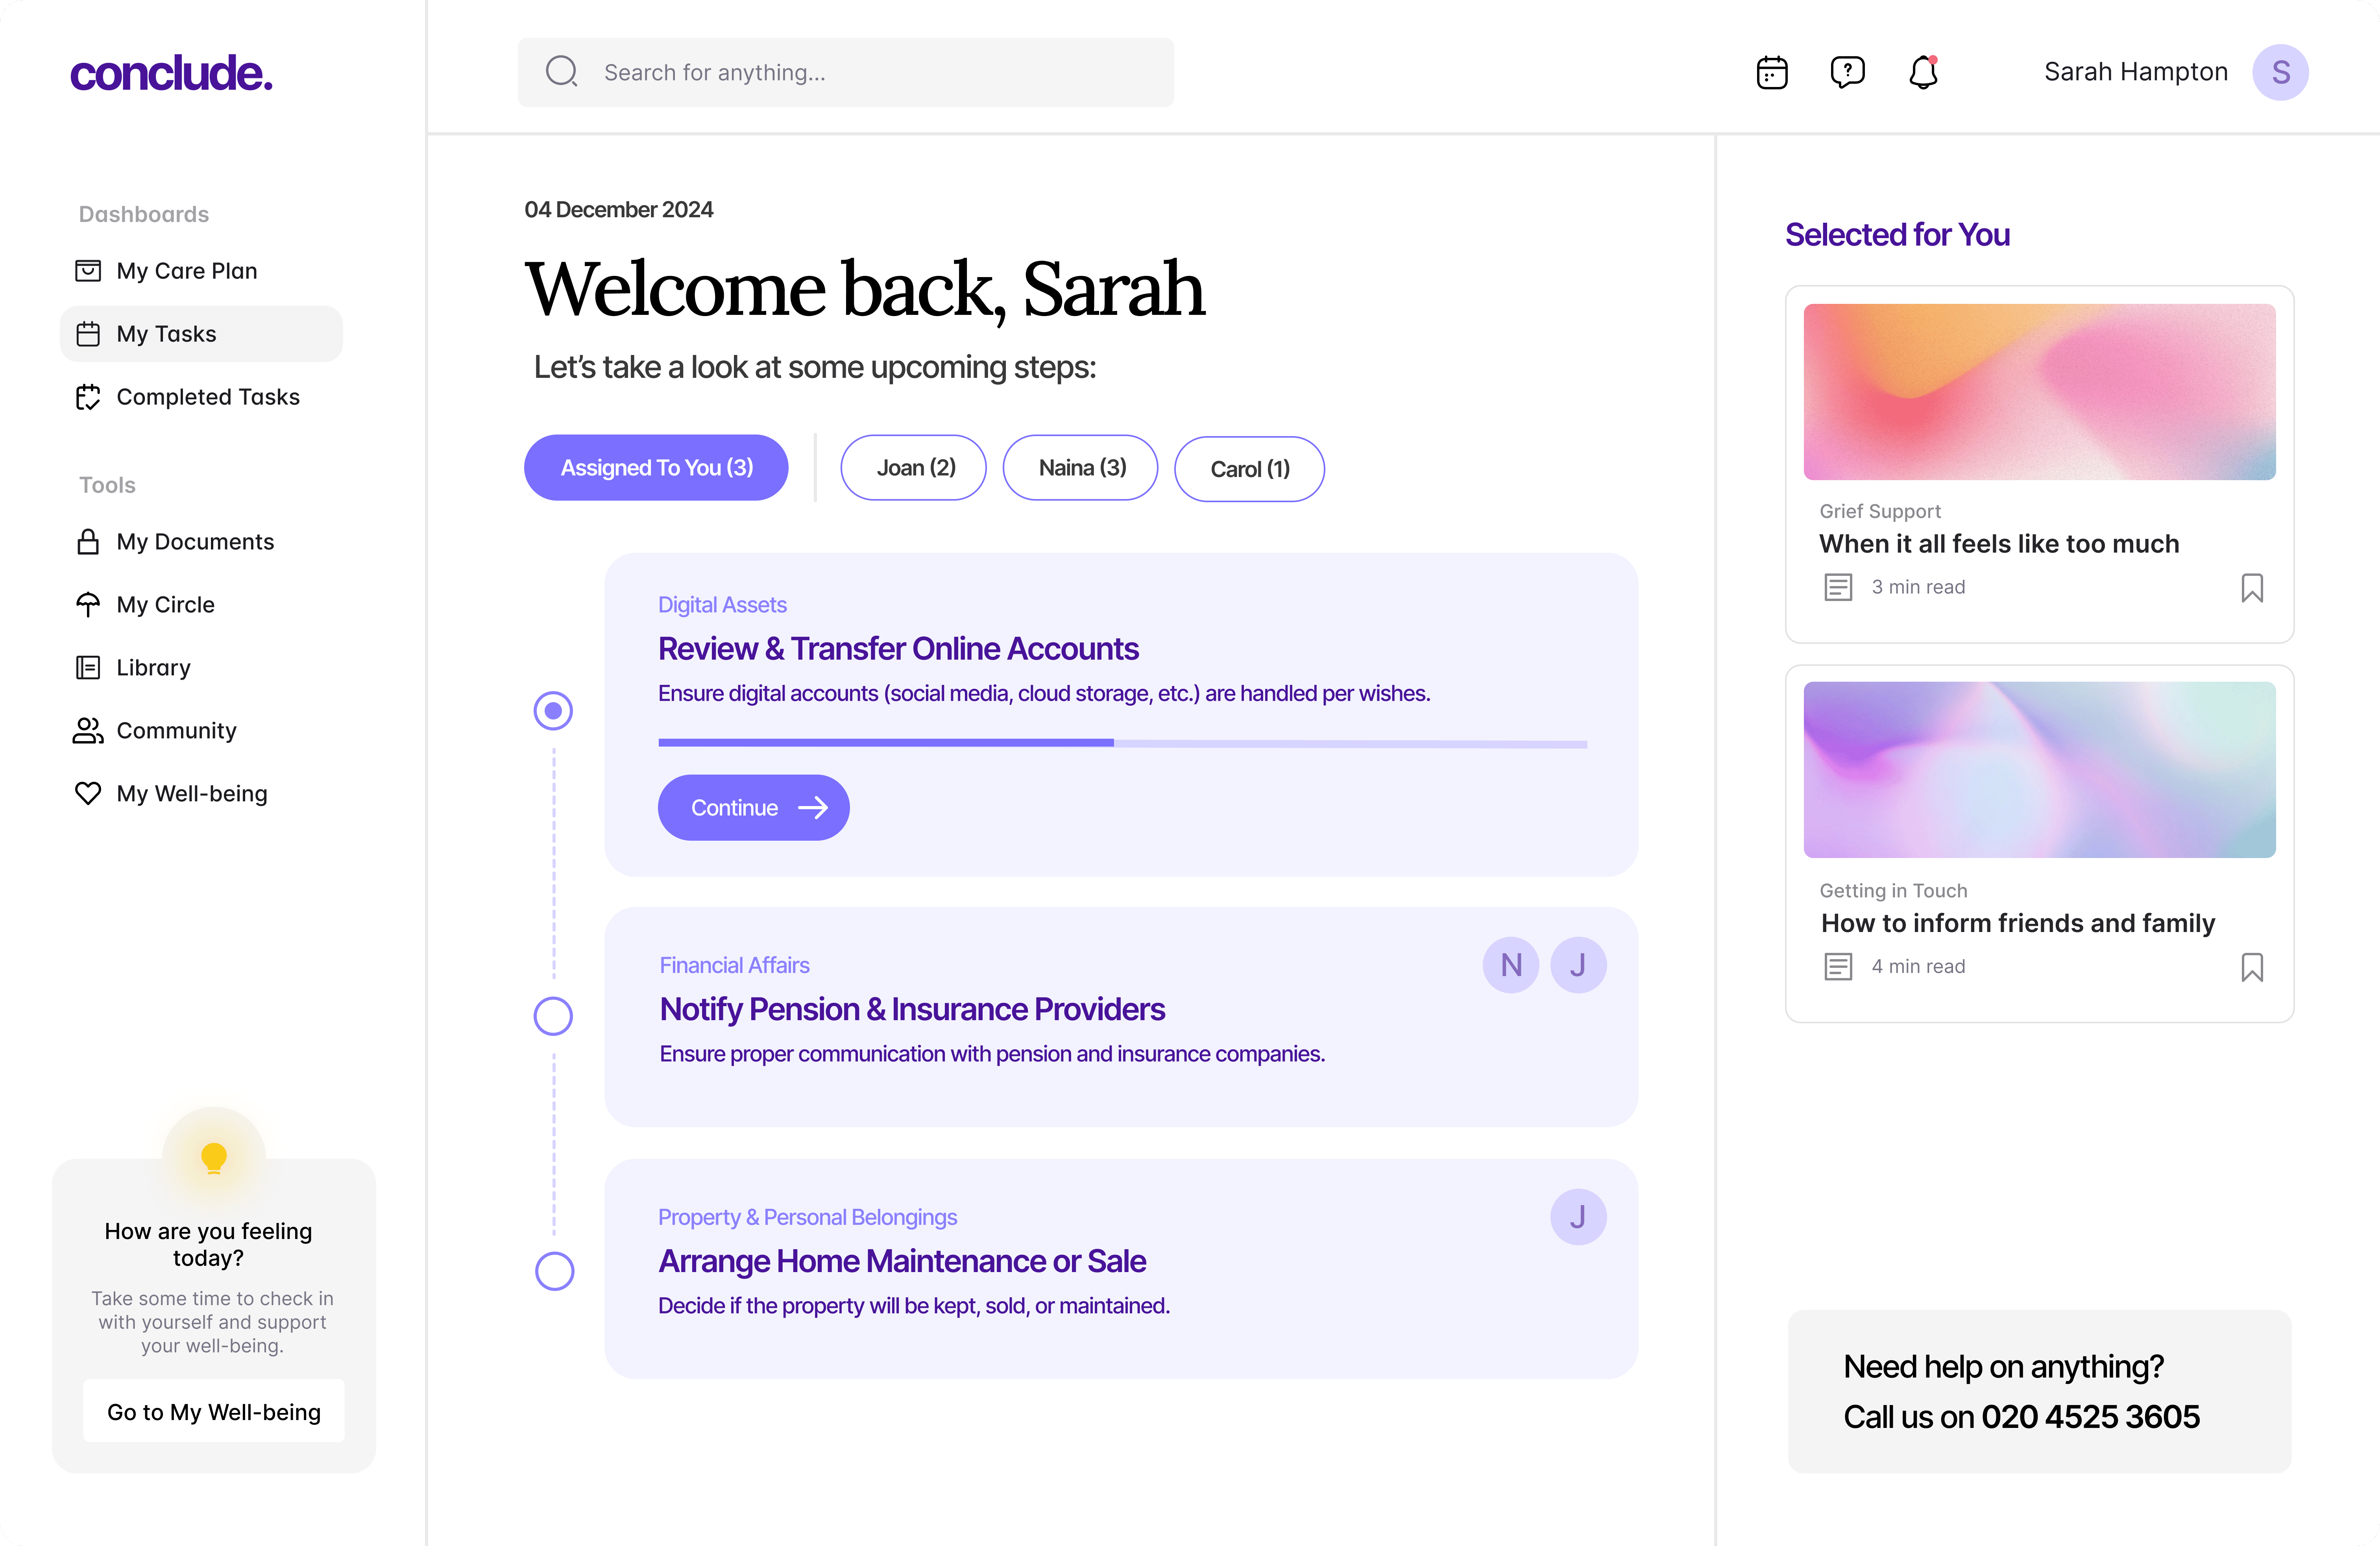Viewport: 2380px width, 1546px height.
Task: Open the notifications bell
Action: coord(1923,72)
